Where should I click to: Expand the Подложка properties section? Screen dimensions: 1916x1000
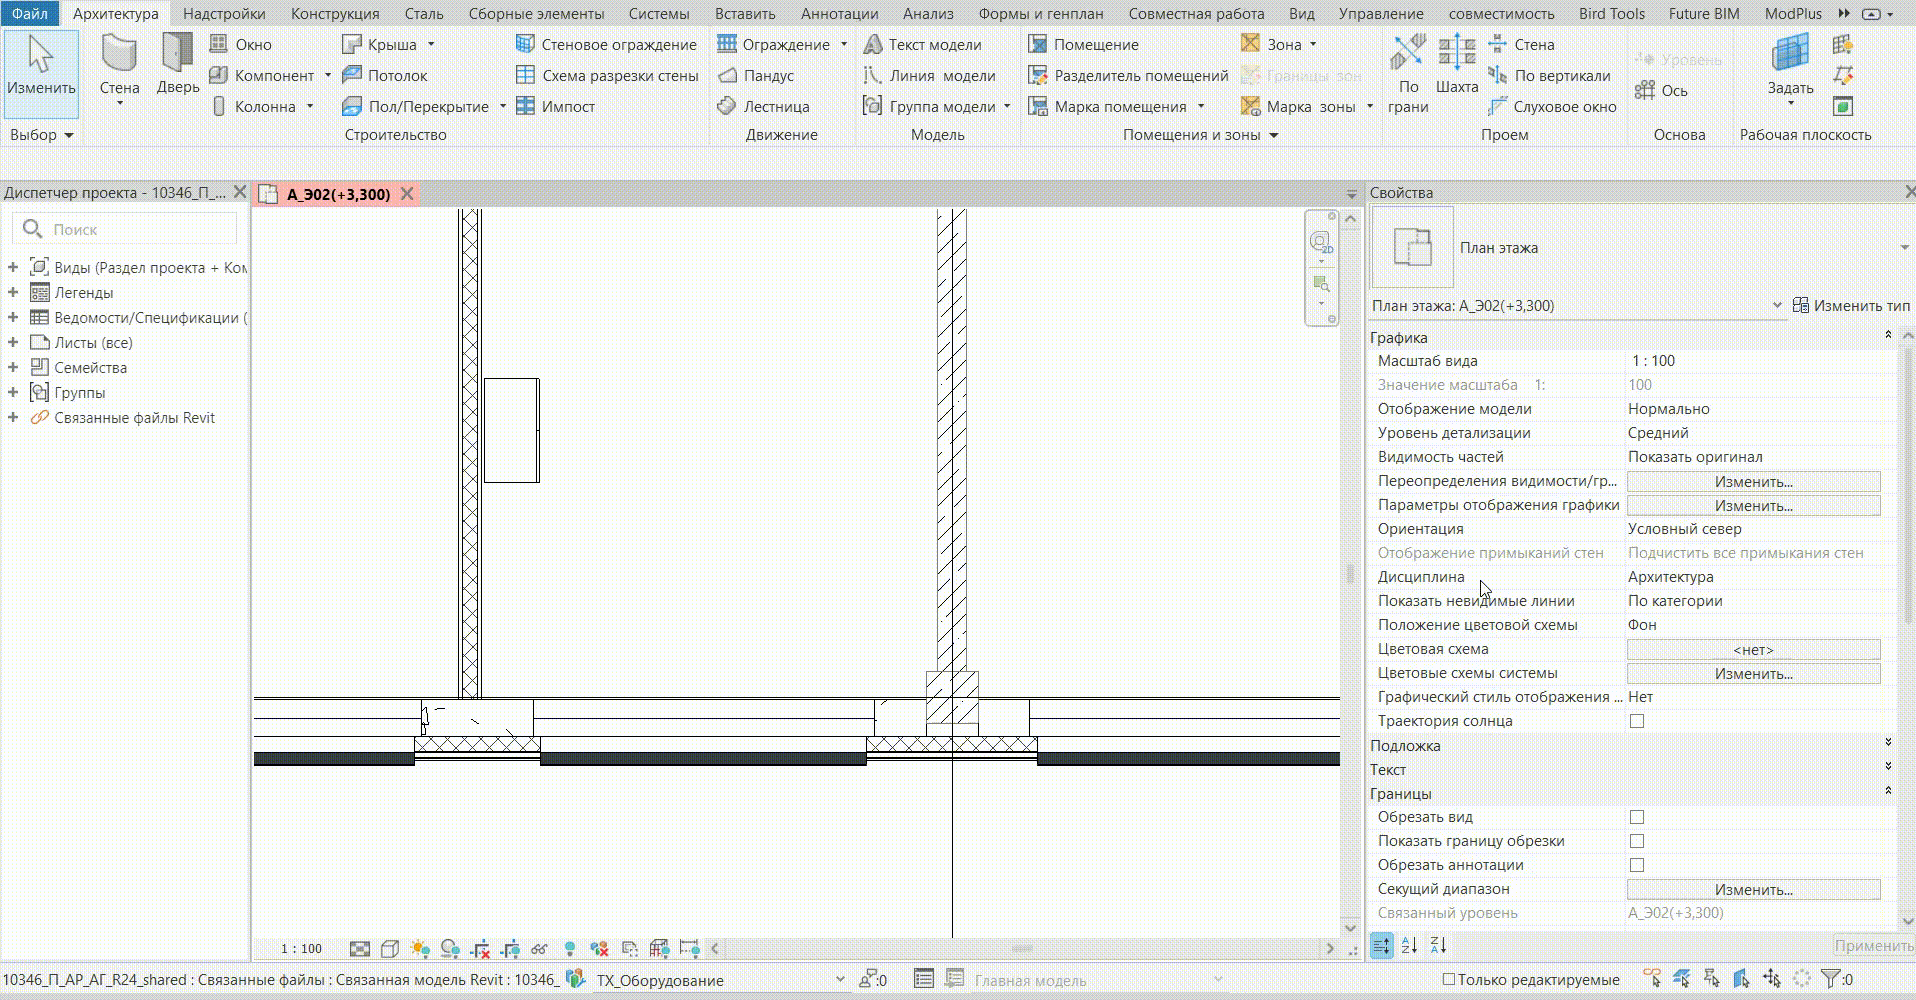click(x=1888, y=743)
